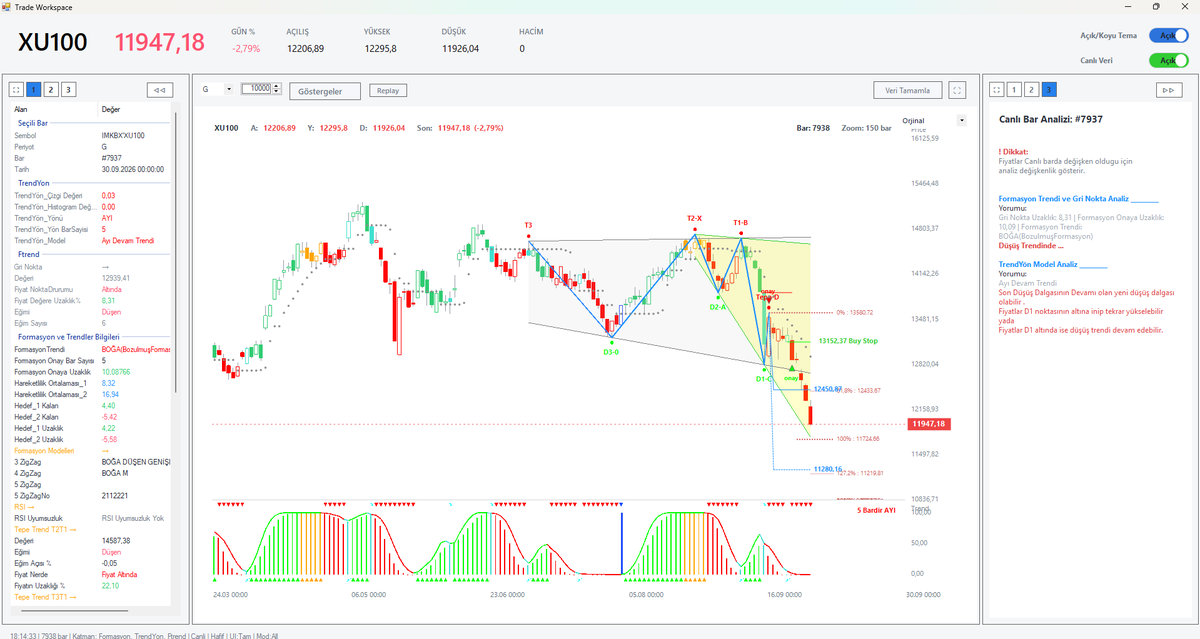Select TrendYön_Model row Ayı Devam Trendi
Screen dimensions: 1200x639
tap(91, 240)
